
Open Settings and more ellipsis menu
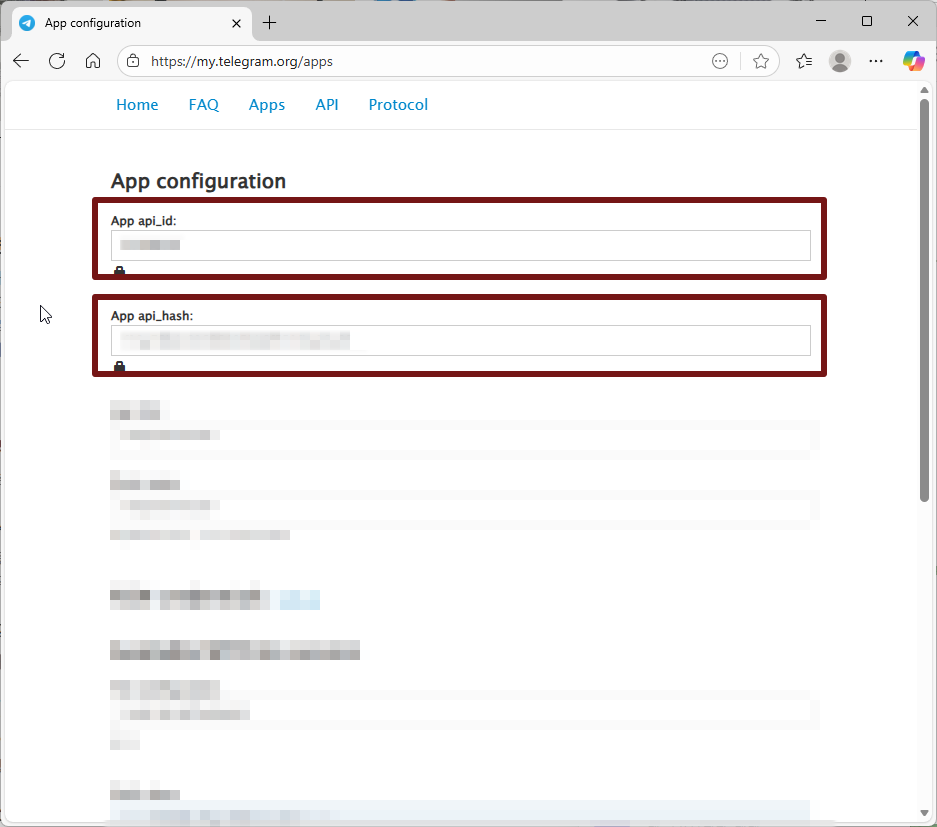click(876, 61)
